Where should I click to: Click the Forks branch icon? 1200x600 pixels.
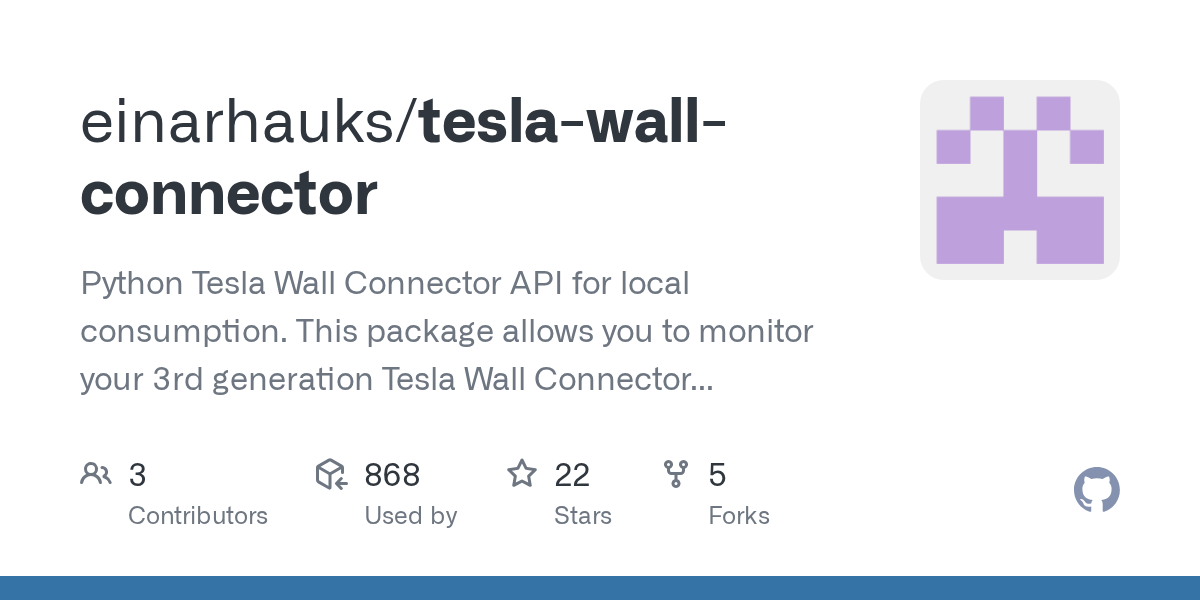(x=676, y=474)
